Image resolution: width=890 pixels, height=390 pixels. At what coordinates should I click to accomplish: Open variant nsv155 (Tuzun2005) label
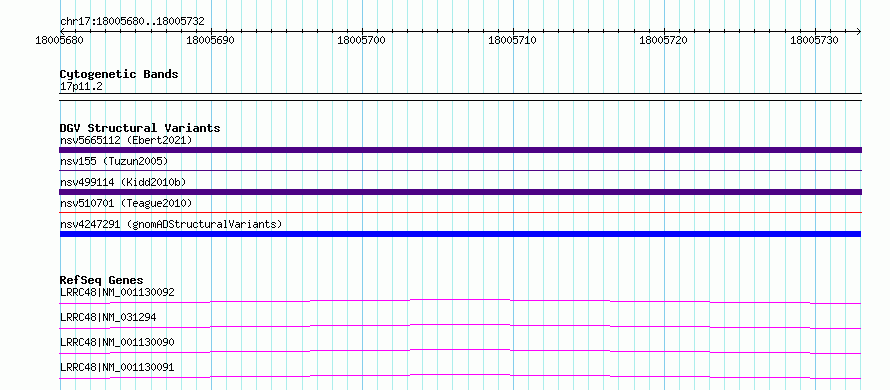[x=114, y=161]
